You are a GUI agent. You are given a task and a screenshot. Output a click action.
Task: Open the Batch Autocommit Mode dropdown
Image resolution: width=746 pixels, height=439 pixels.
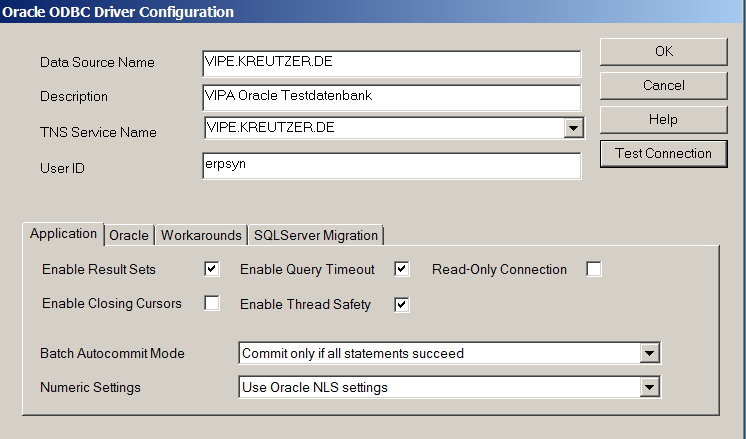tap(649, 353)
